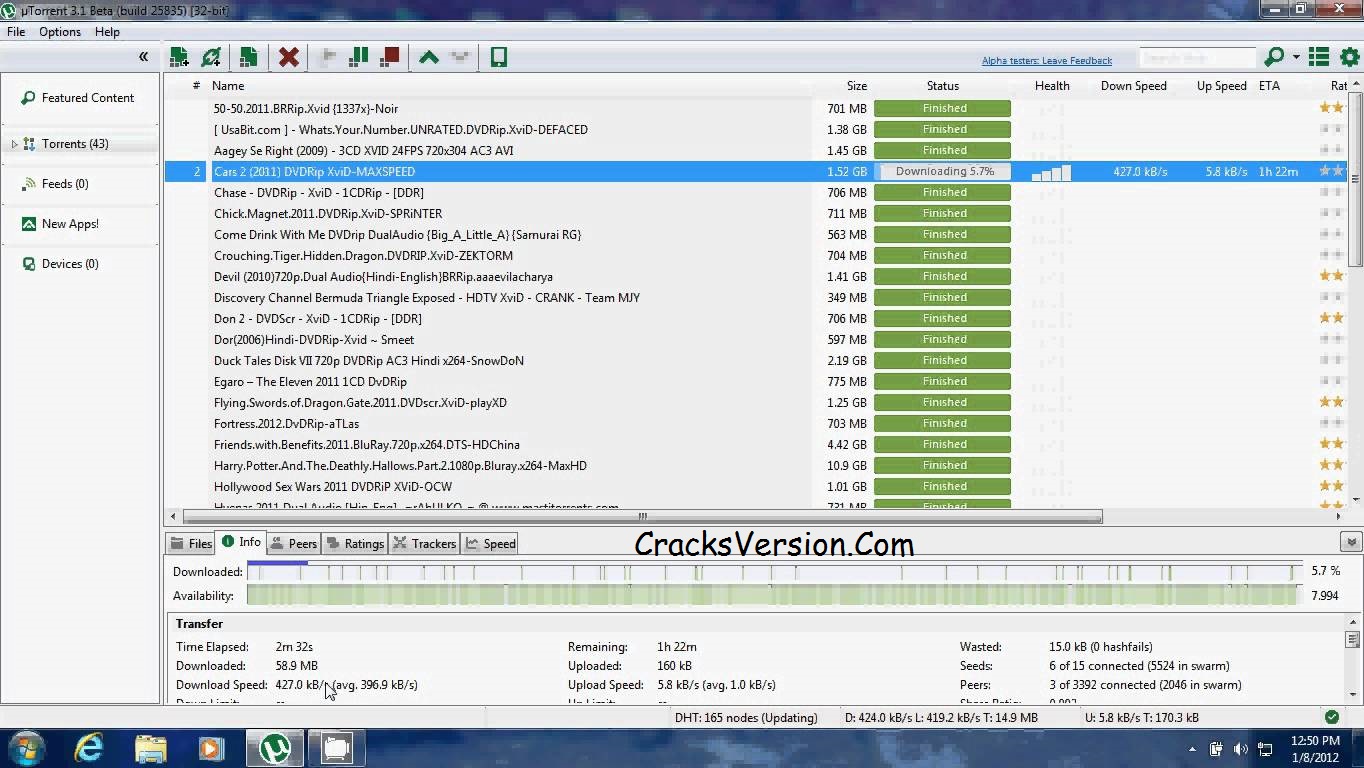Select the Harry.Potter.And.The.Deathly.Hallows torrent
Image resolution: width=1364 pixels, height=768 pixels.
click(x=755, y=465)
